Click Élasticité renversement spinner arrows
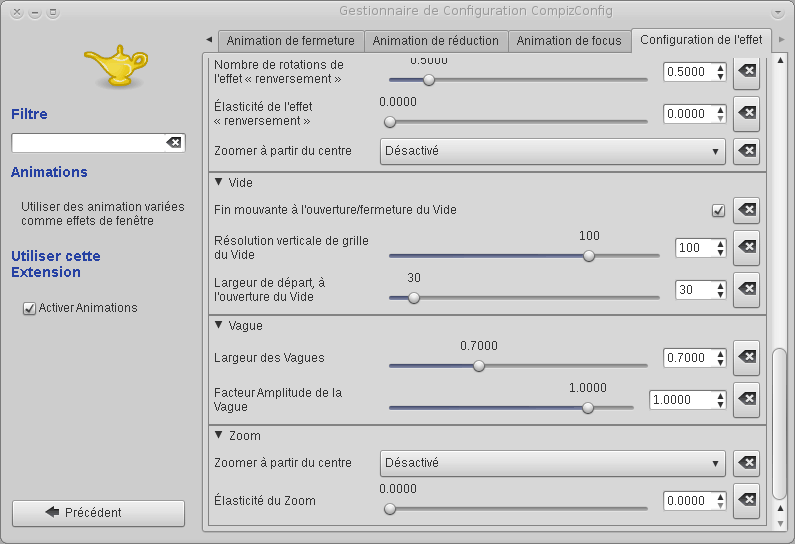The width and height of the screenshot is (795, 544). click(720, 114)
